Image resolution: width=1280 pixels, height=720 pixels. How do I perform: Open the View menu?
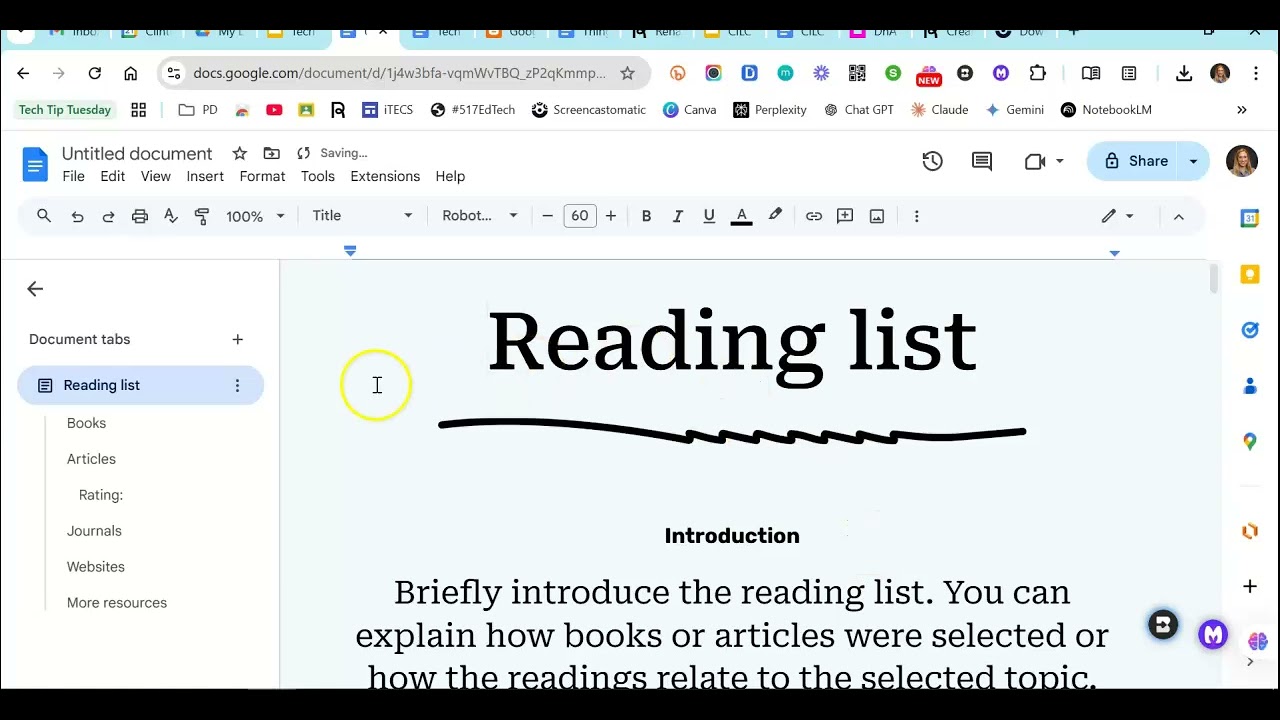[155, 176]
